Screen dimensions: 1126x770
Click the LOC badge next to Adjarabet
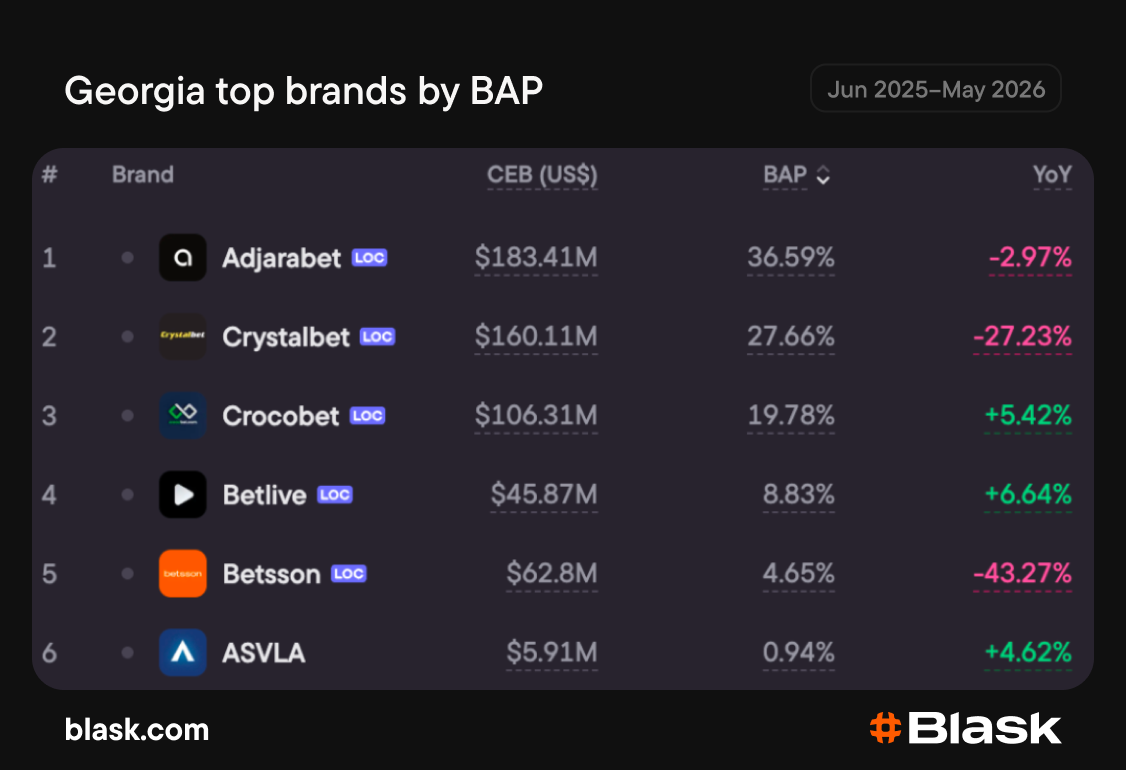(369, 258)
